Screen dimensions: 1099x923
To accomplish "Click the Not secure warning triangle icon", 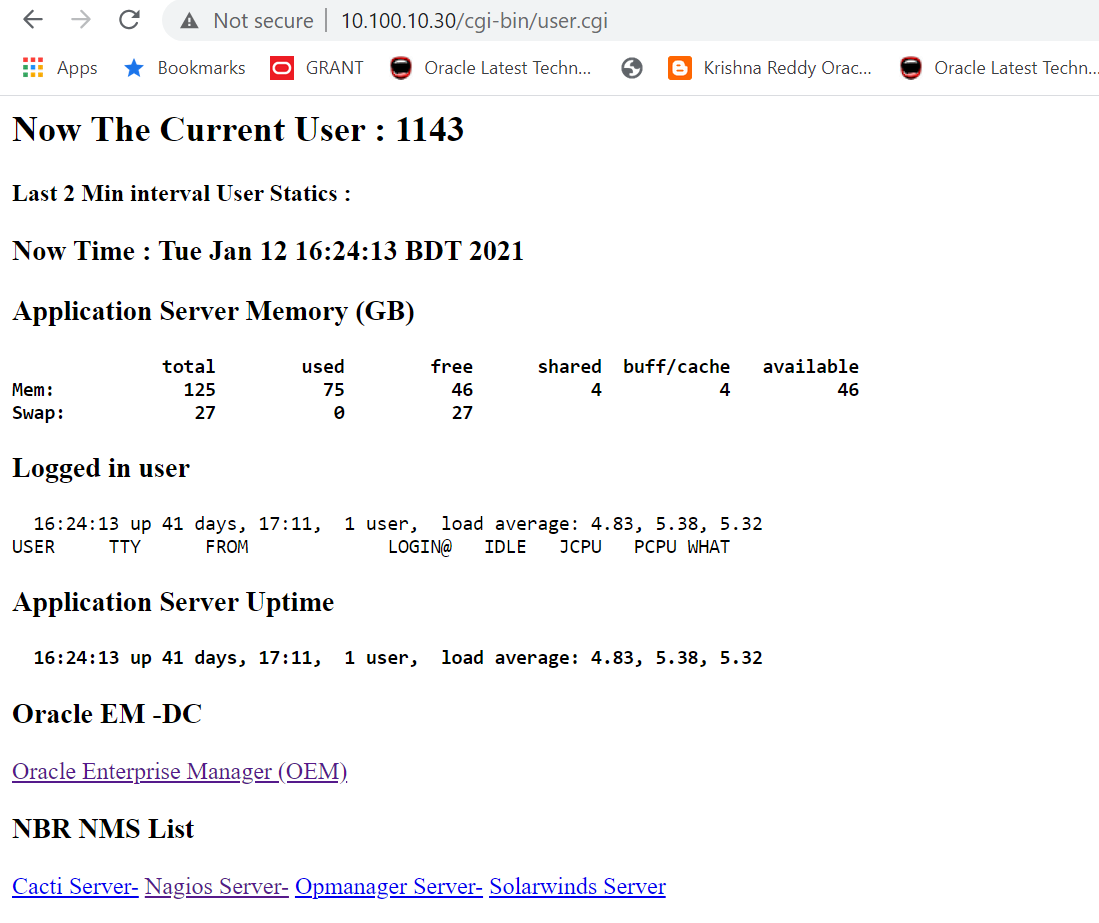I will (189, 21).
